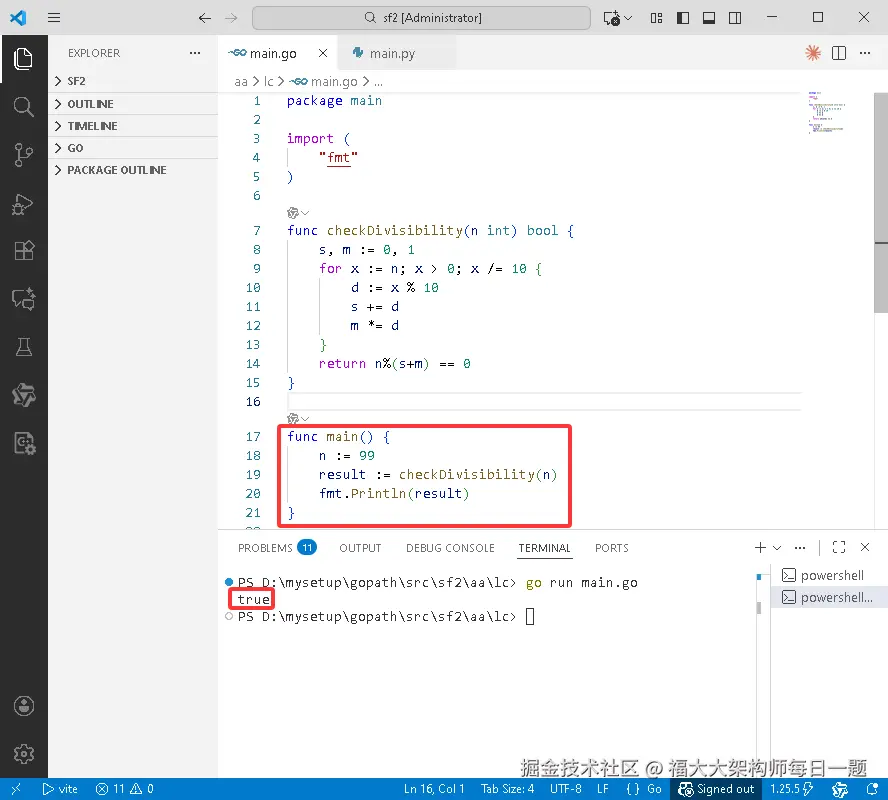
Task: Select the second powershell terminal entry
Action: [x=829, y=597]
